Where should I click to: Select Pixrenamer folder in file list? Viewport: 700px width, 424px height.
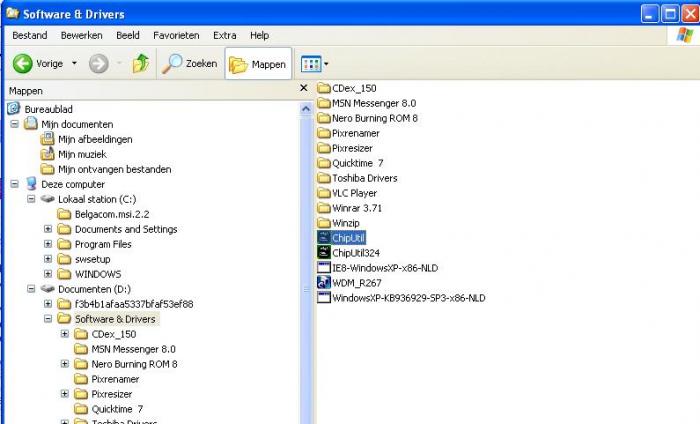[348, 133]
